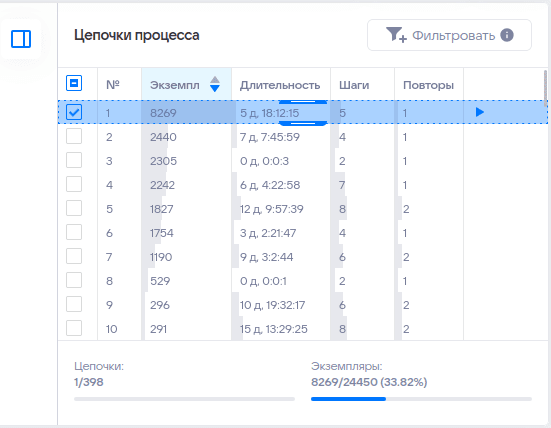Screen dimensions: 551x428
Task: Click the info icon on Фильтровать button
Action: [x=507, y=35]
